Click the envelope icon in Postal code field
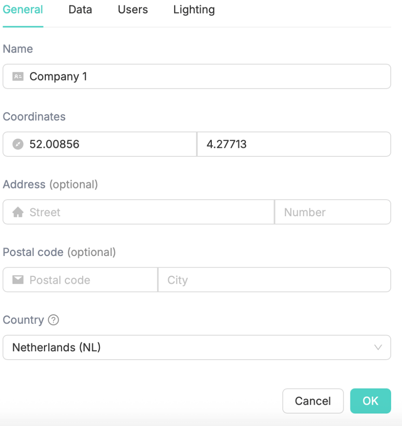The image size is (402, 426). tap(18, 280)
